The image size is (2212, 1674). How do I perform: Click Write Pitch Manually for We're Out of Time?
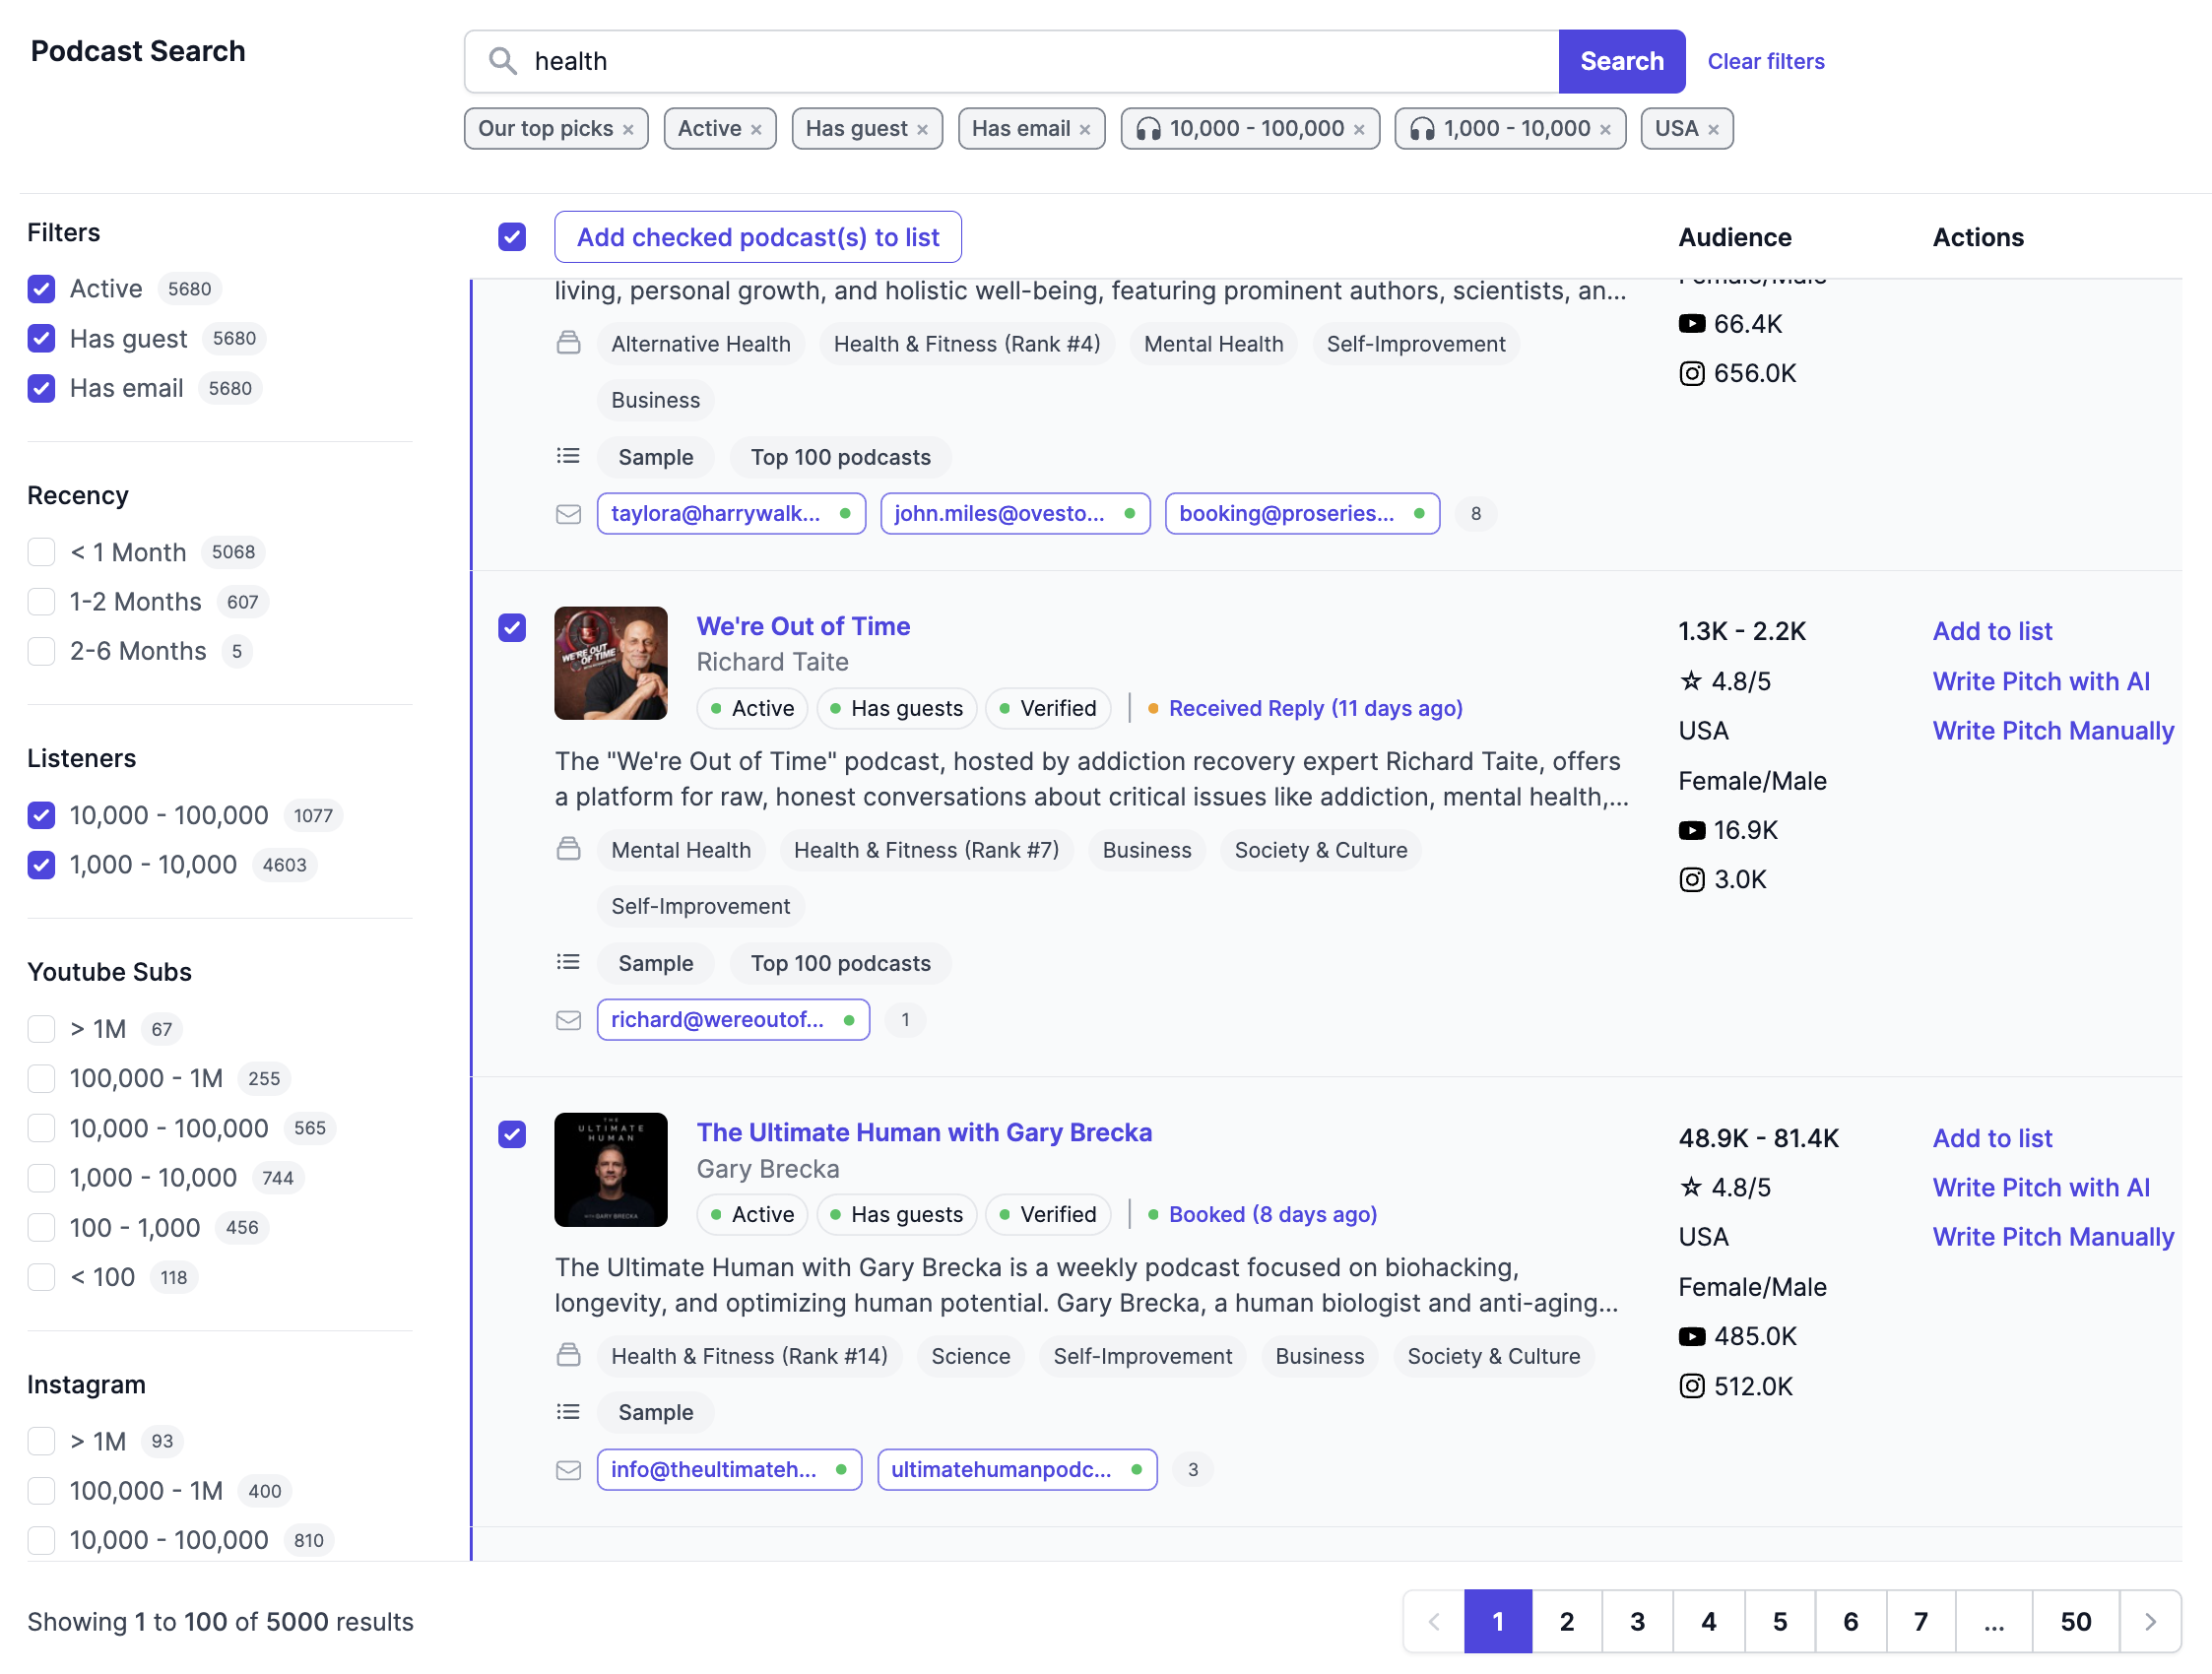[2053, 731]
